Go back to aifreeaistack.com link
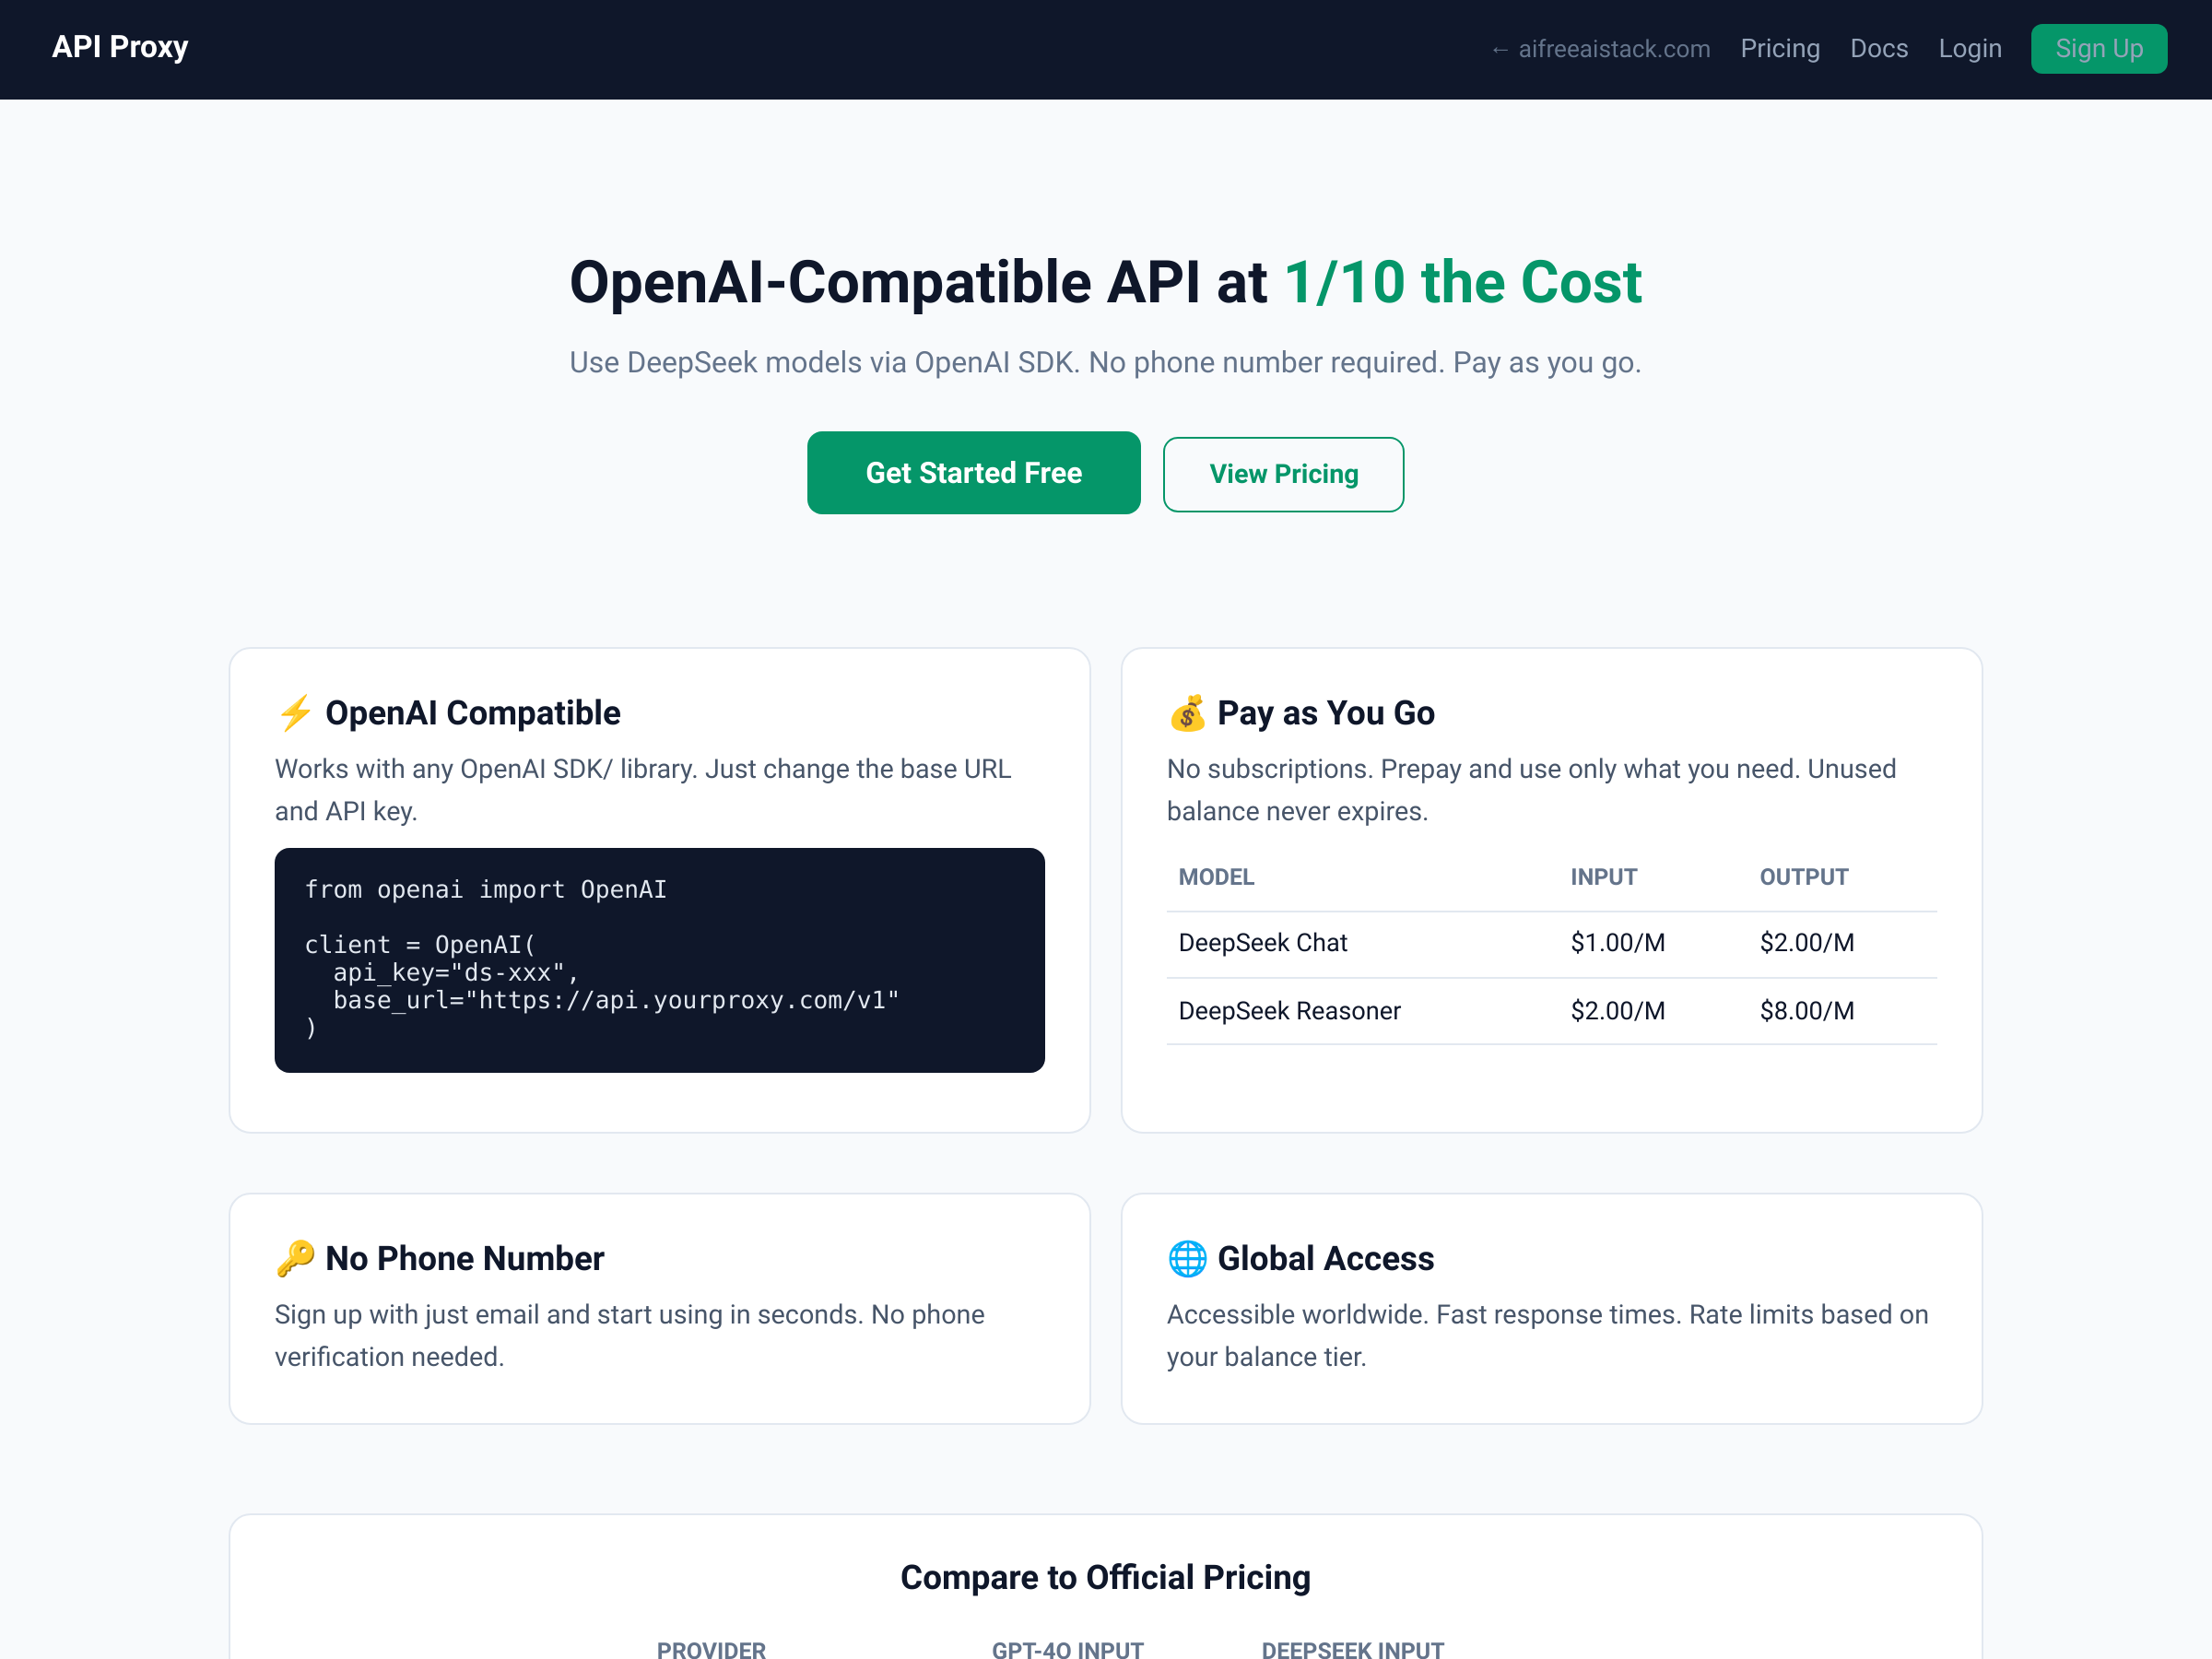 1600,49
